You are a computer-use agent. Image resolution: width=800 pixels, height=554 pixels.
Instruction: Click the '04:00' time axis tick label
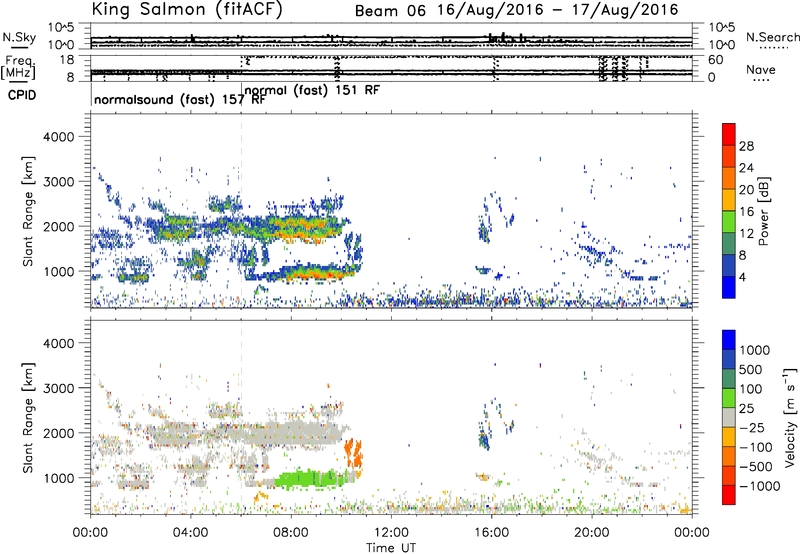click(x=191, y=533)
